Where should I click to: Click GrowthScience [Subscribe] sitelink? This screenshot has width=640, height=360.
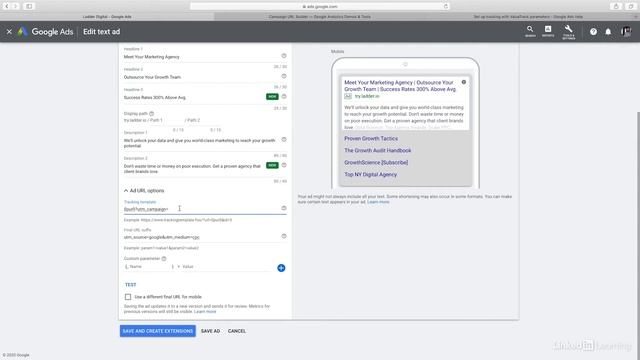pos(376,162)
